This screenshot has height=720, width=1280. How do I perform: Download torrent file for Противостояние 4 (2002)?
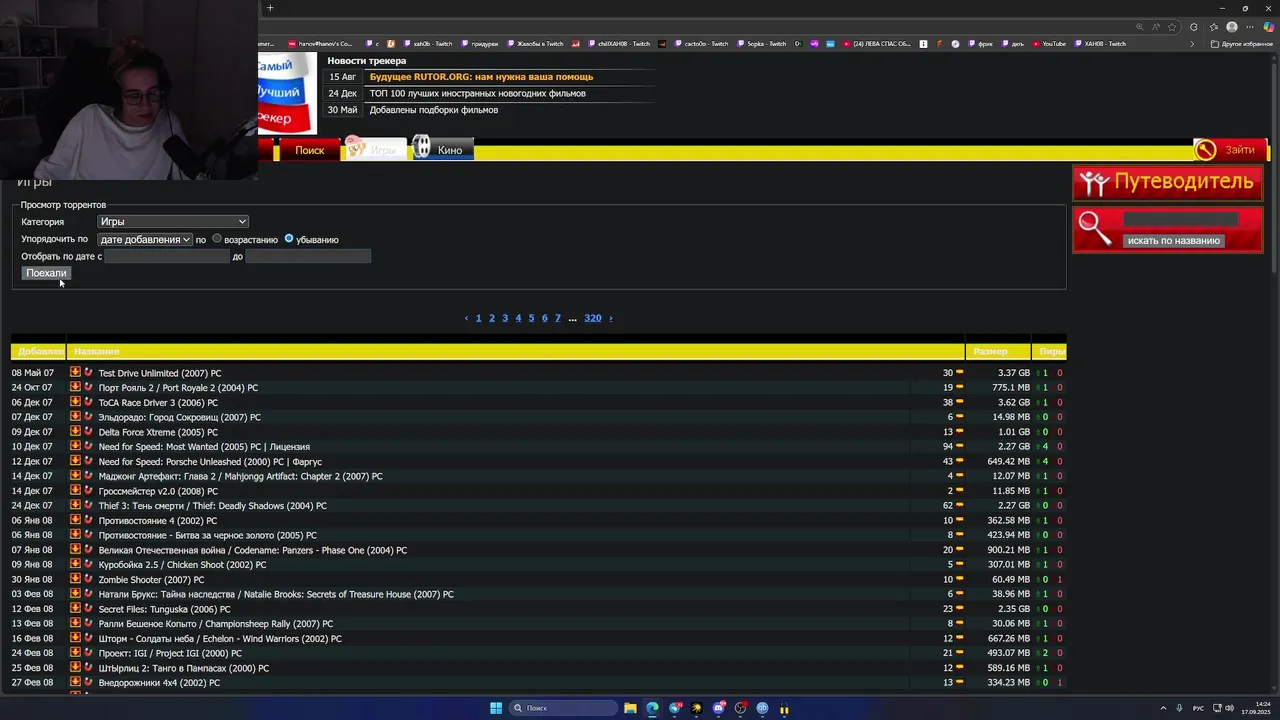75,520
